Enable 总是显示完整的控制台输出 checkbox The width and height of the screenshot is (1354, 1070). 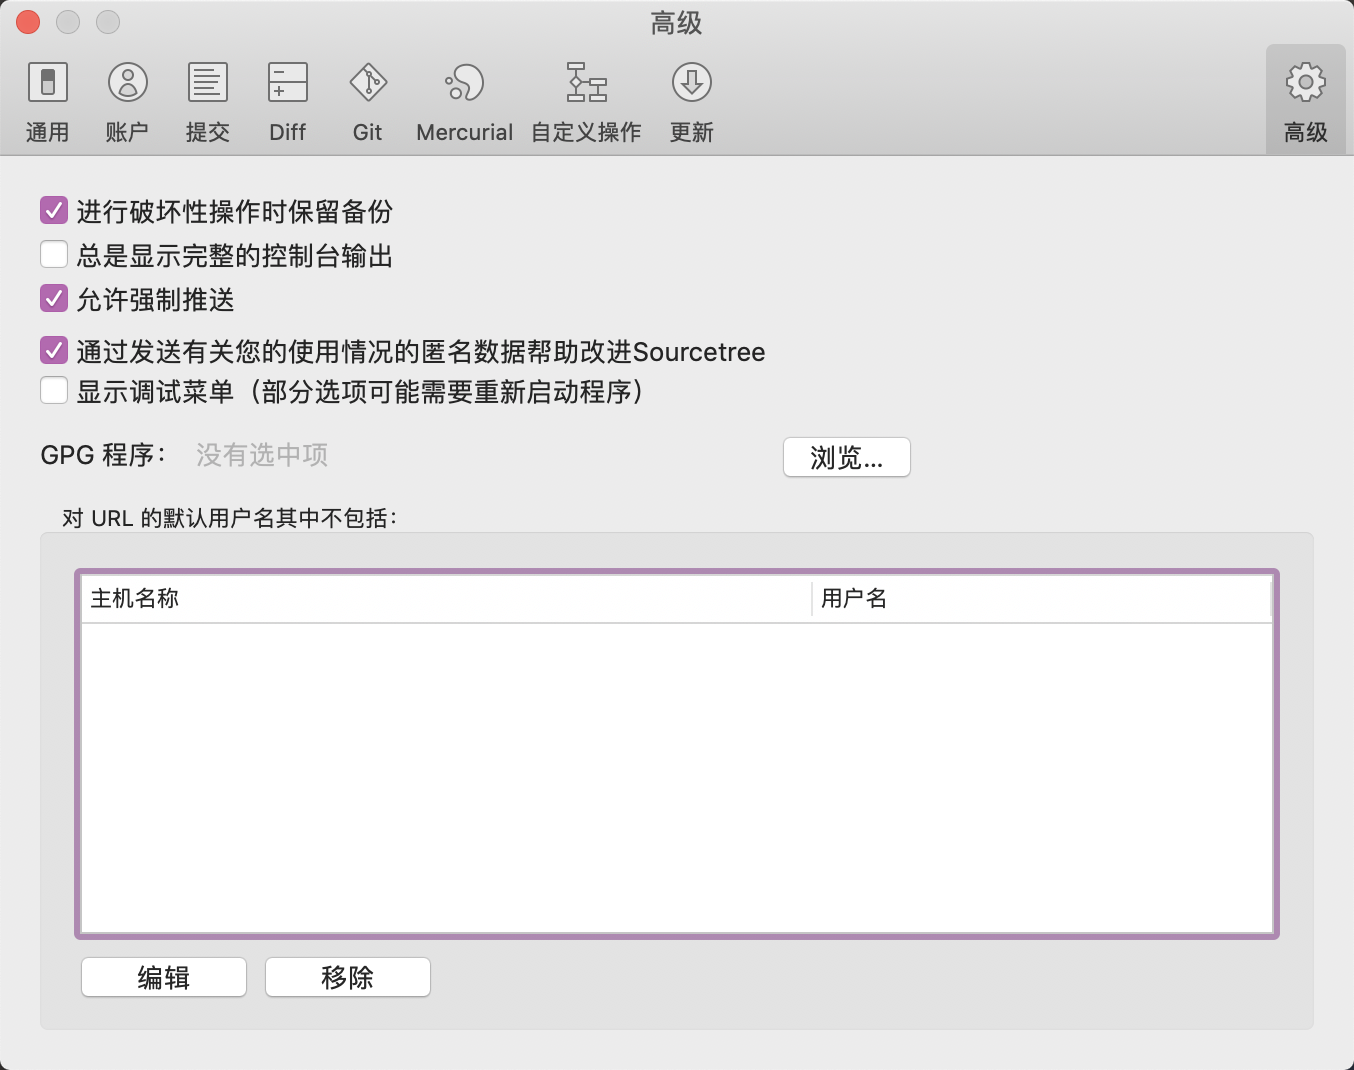(54, 255)
